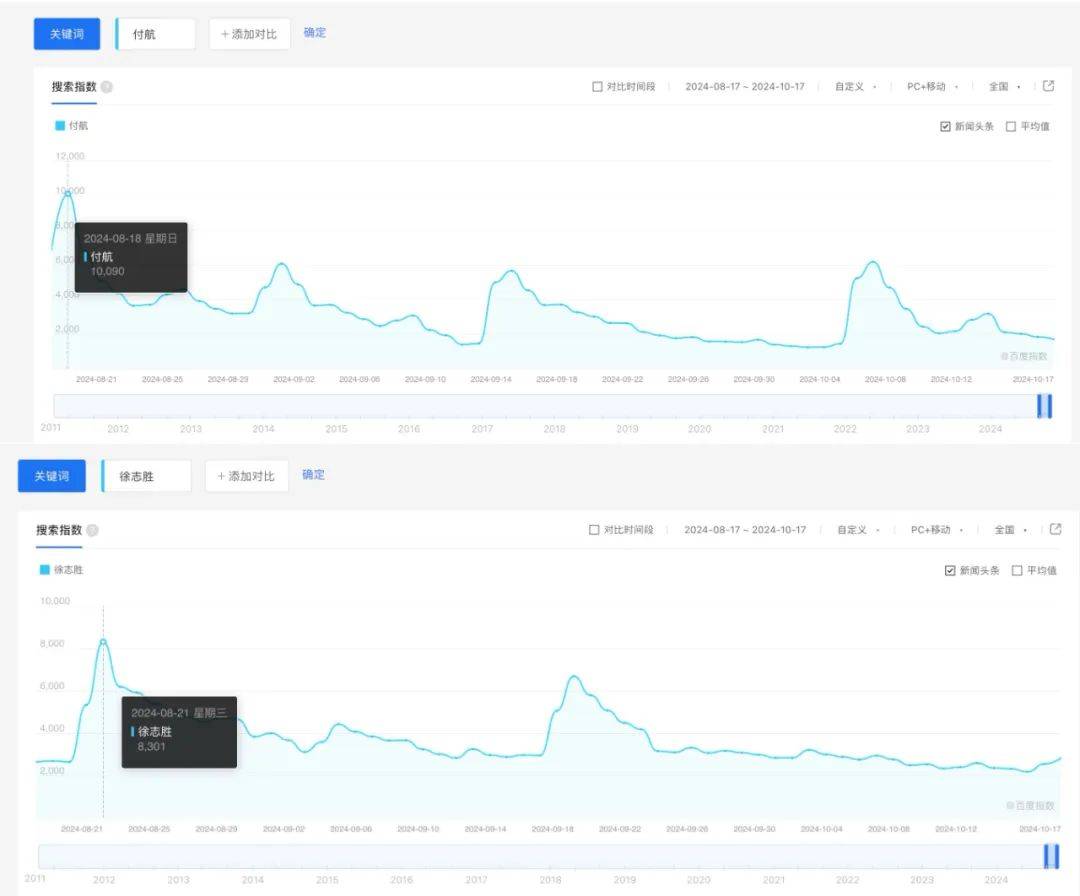The image size is (1080, 896).
Task: Click the 付航 peak data point marker
Action: 68,193
